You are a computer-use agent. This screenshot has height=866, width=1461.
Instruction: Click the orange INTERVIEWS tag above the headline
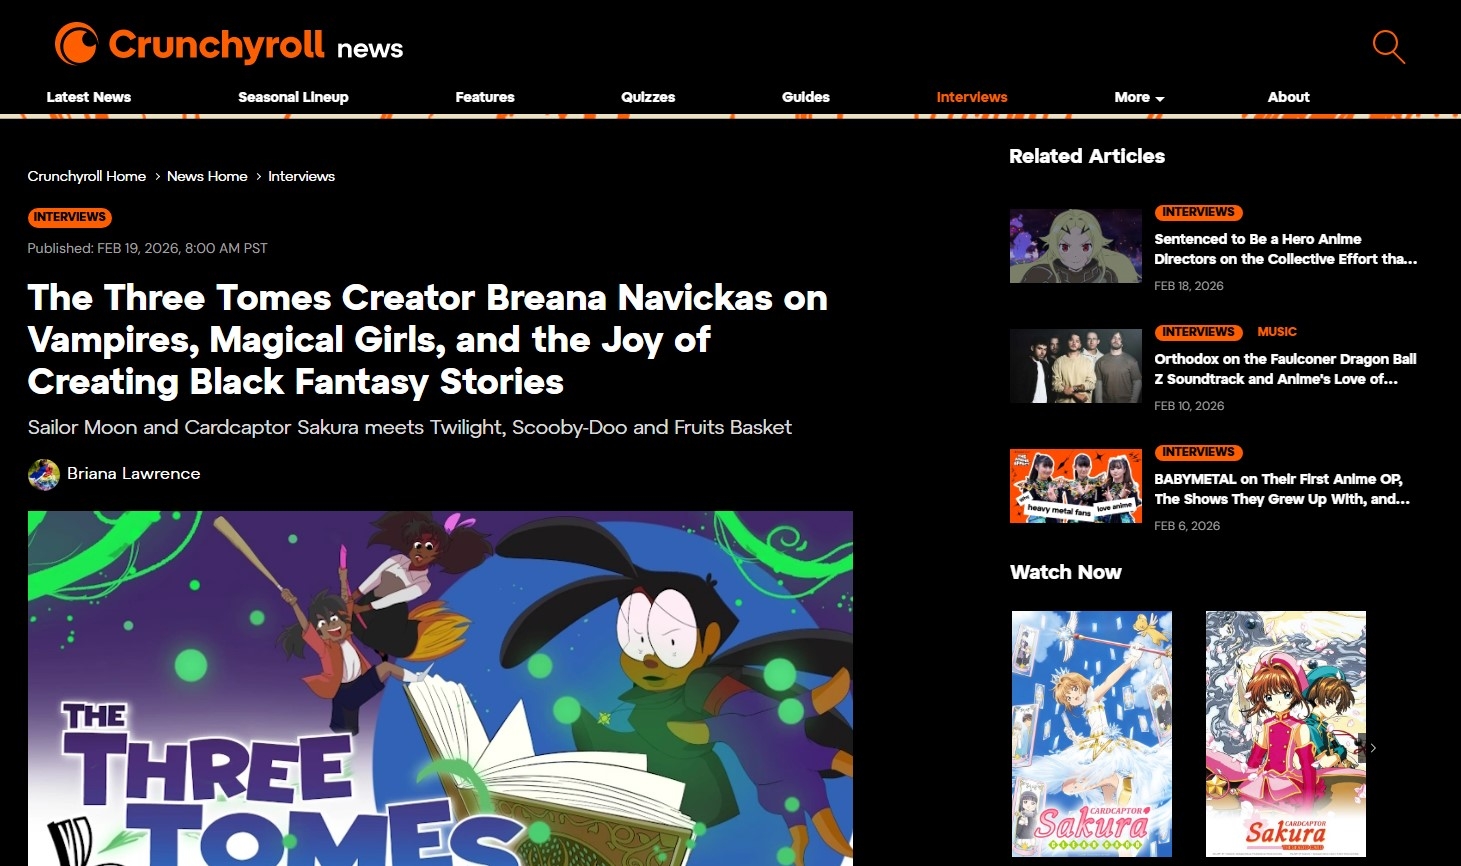pos(69,217)
